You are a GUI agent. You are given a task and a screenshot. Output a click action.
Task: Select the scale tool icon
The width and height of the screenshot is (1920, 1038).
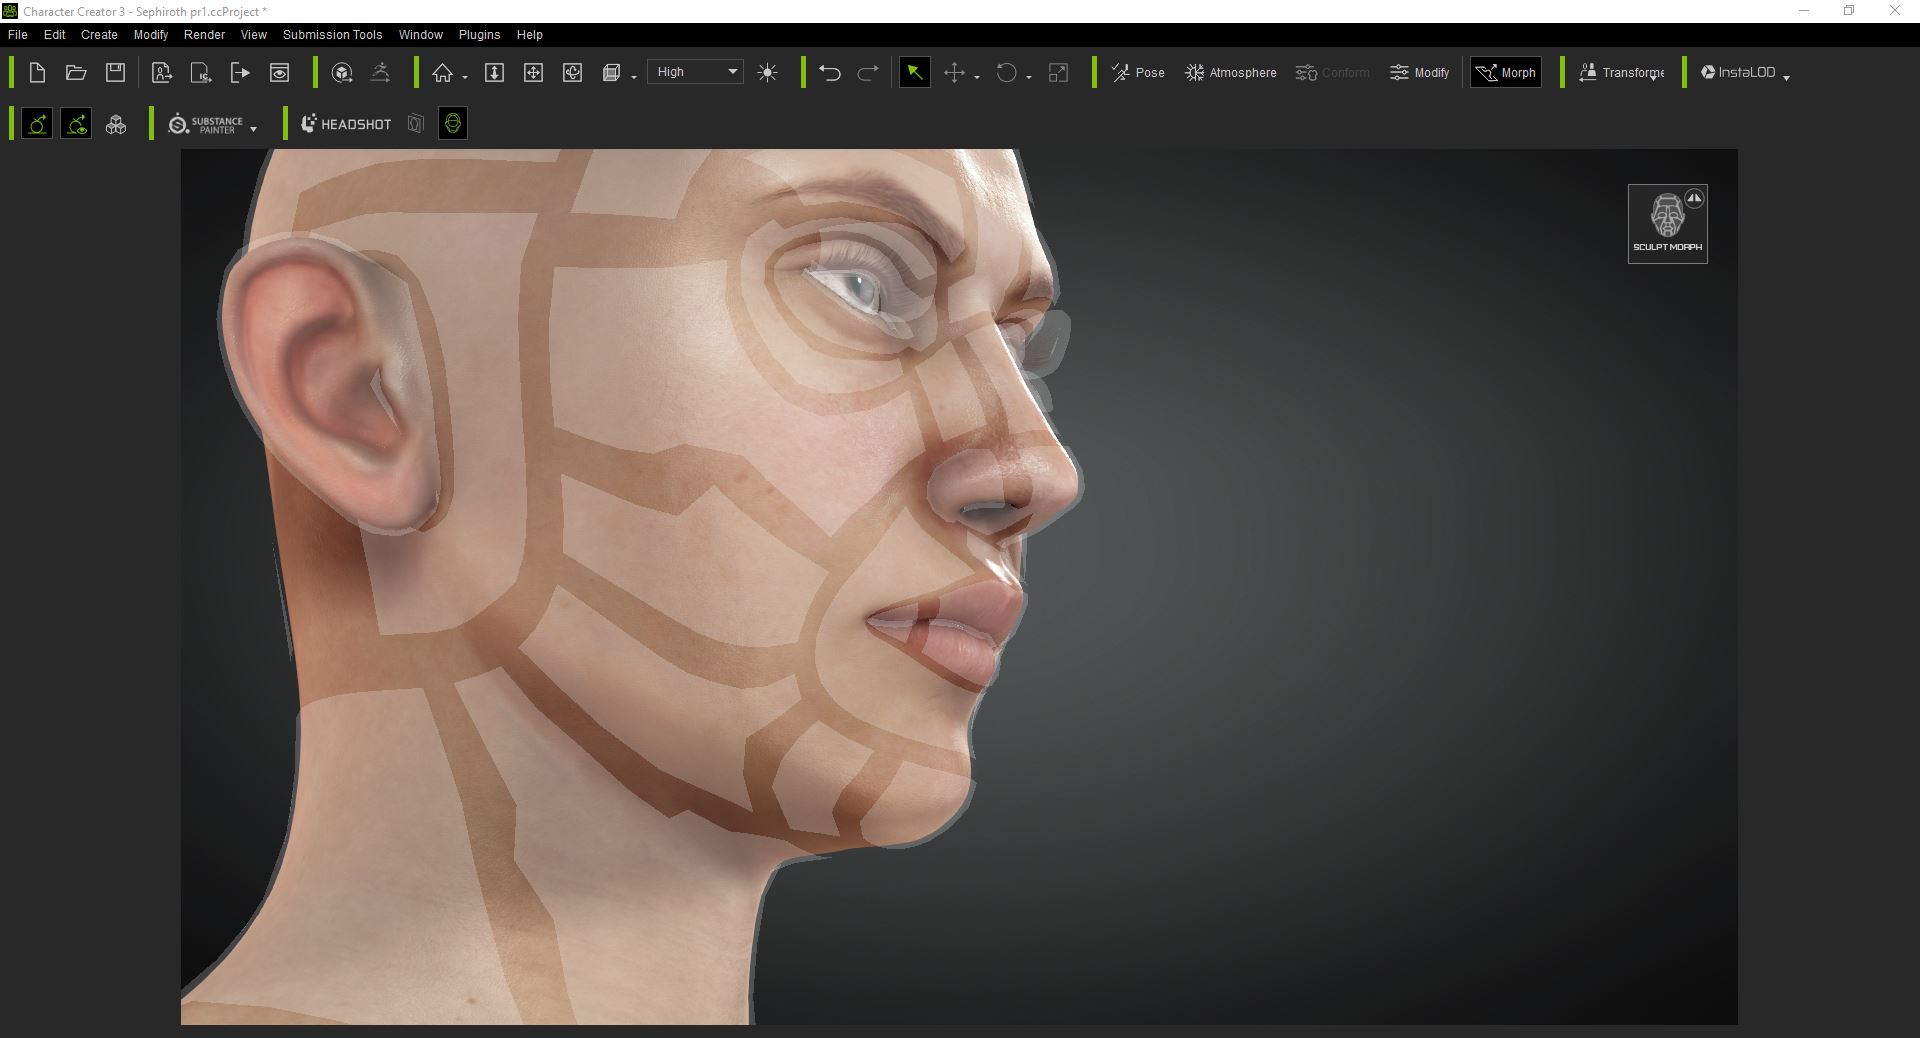pos(1058,72)
